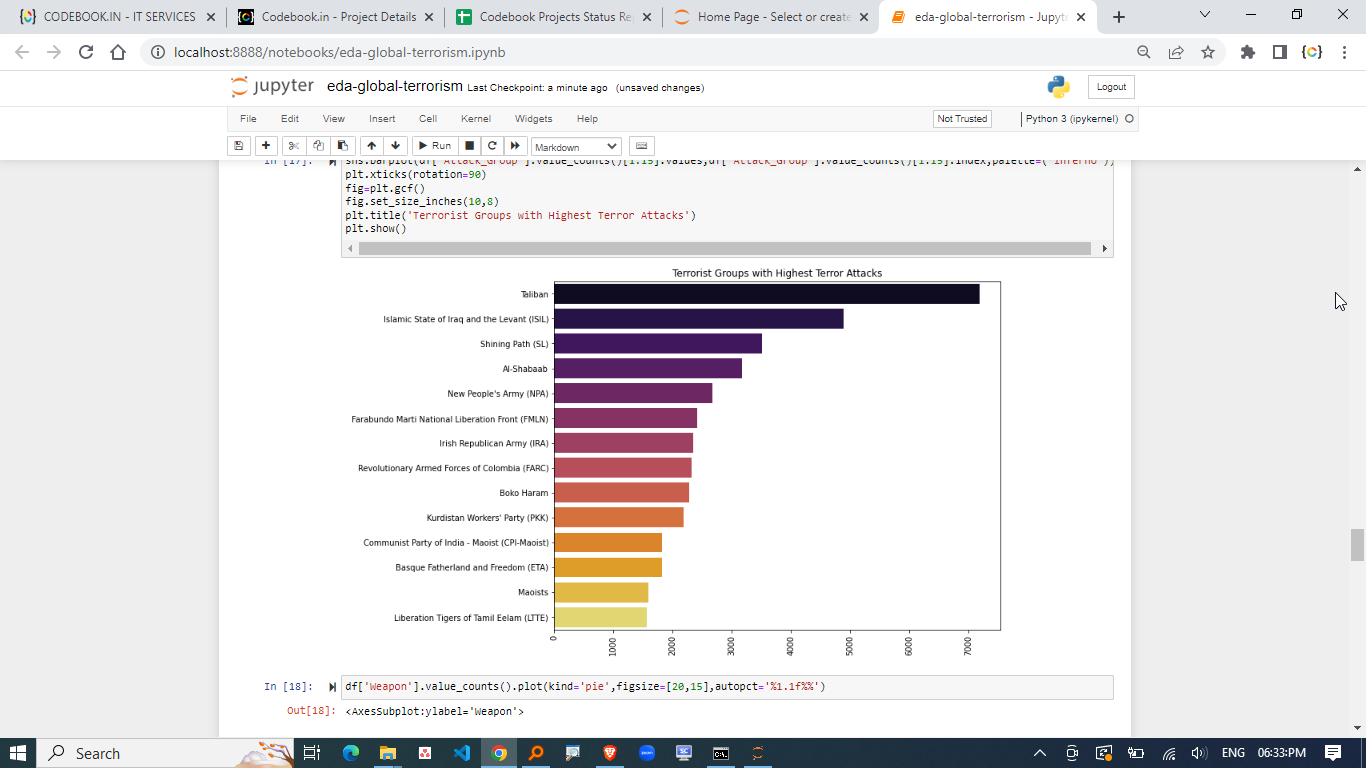Viewport: 1366px width, 768px height.
Task: Click the Logout button
Action: click(1111, 87)
